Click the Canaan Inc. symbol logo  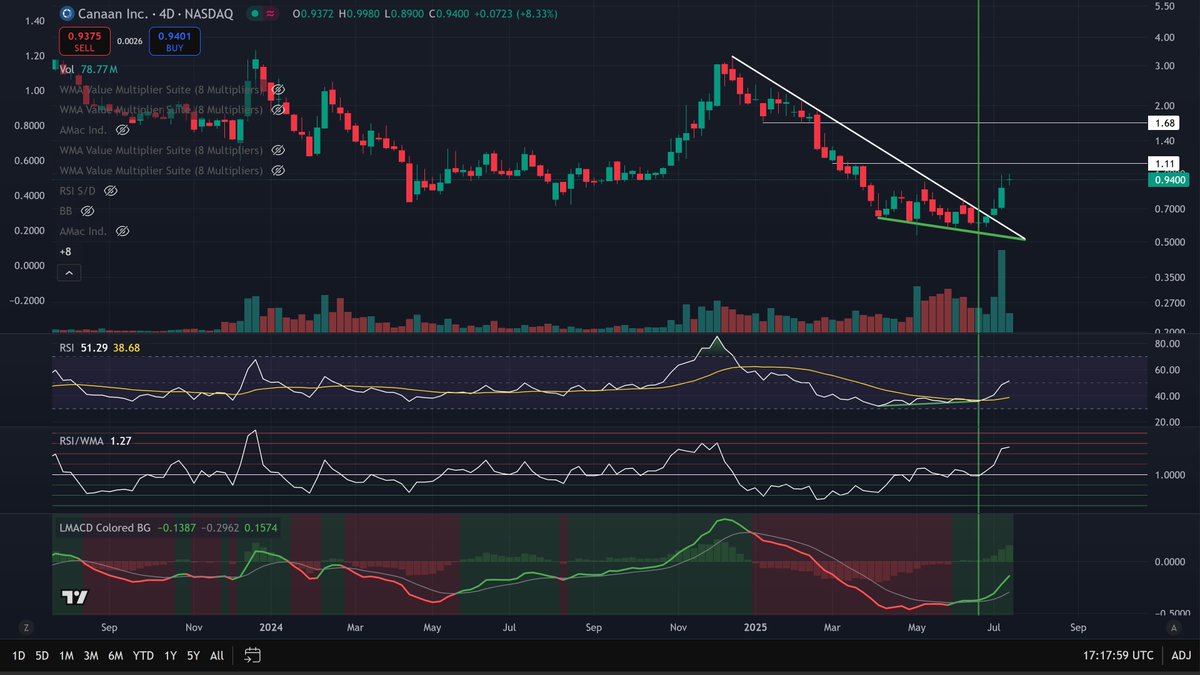(66, 14)
